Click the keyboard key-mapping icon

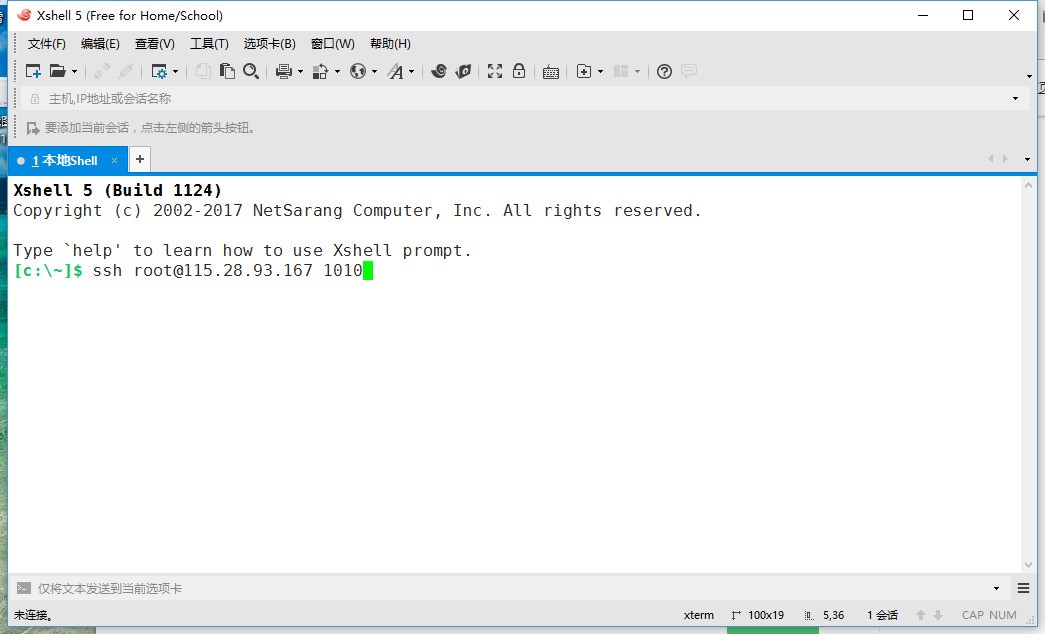click(x=550, y=72)
